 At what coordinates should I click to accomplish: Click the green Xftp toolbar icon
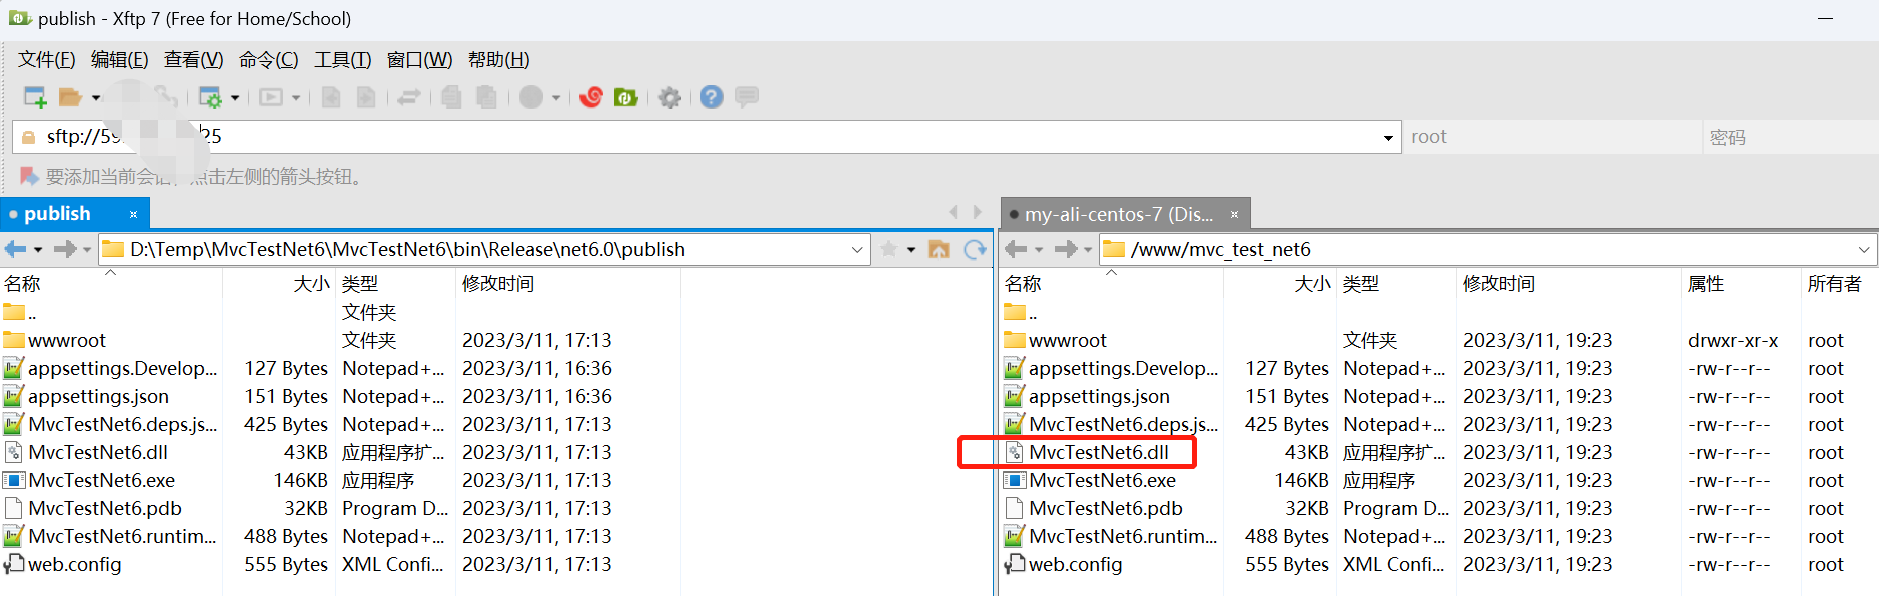(626, 97)
